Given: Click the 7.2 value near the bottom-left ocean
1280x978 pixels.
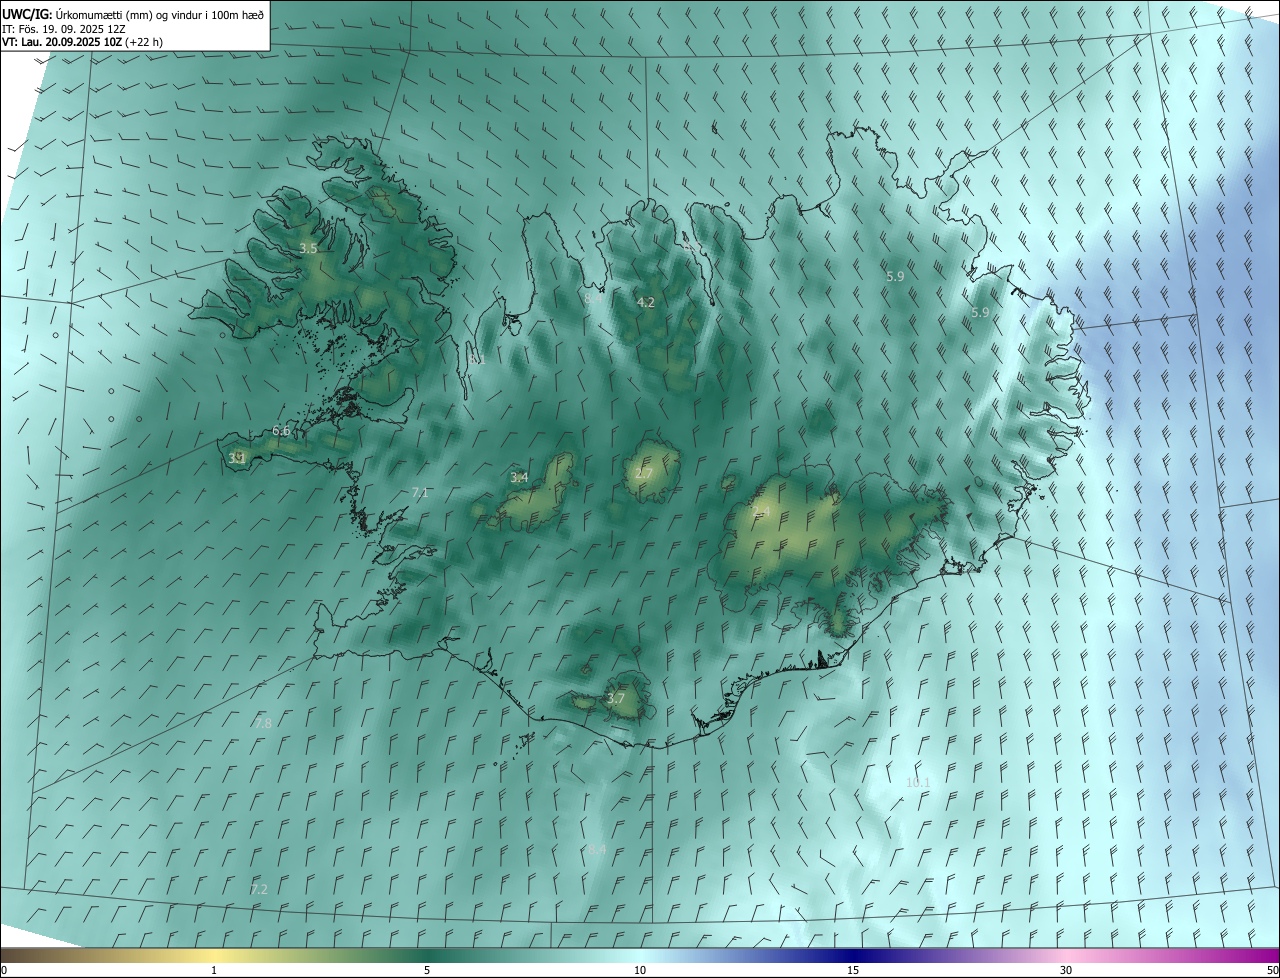Looking at the screenshot, I should click(x=259, y=889).
